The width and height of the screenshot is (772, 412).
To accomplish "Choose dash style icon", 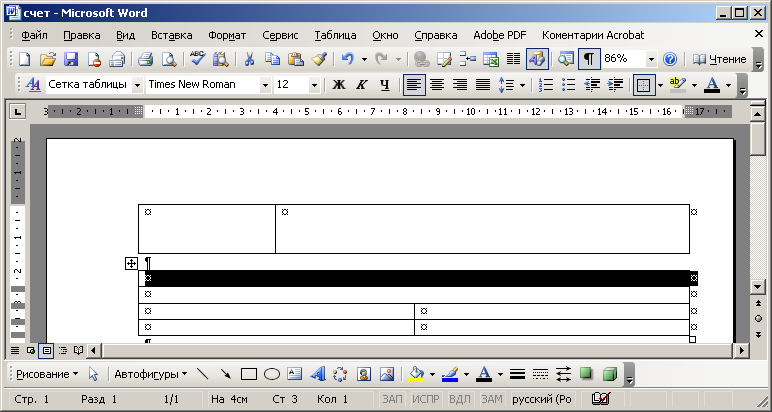I will coord(540,374).
